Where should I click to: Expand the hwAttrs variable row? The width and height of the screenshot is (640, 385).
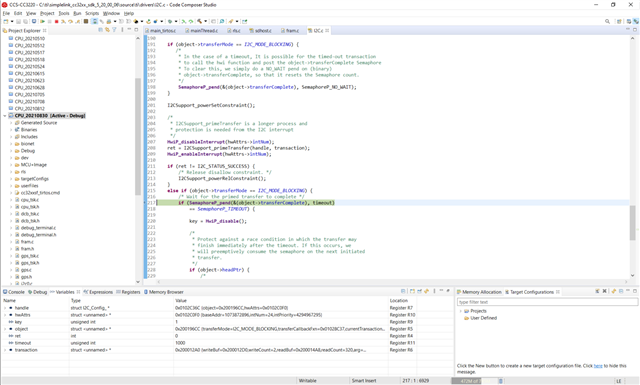click(x=5, y=315)
